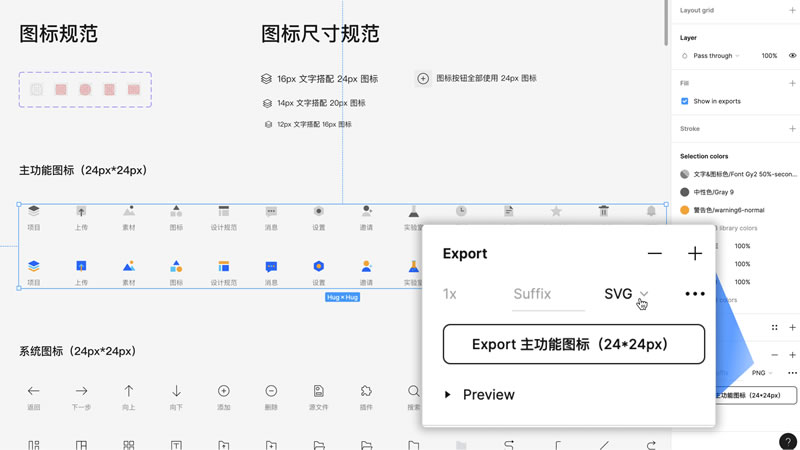Expand the Preview section
The width and height of the screenshot is (800, 450).
448,395
